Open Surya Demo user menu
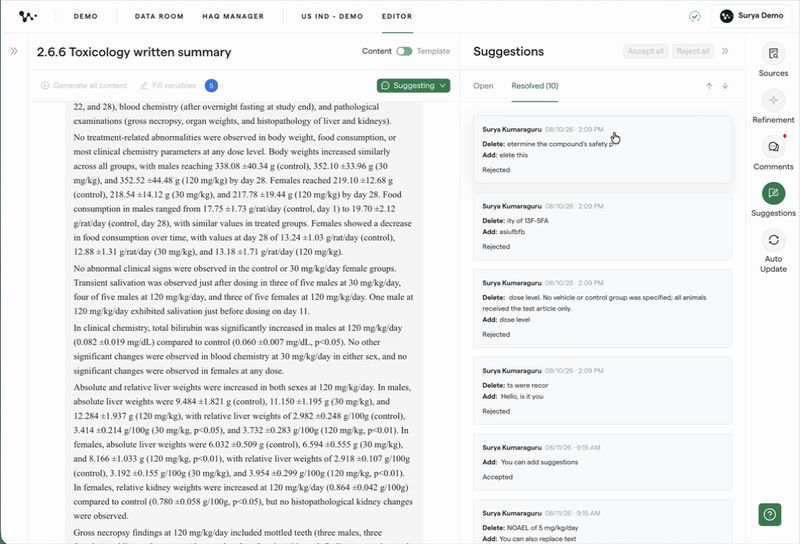Image resolution: width=800 pixels, height=544 pixels. 752,16
